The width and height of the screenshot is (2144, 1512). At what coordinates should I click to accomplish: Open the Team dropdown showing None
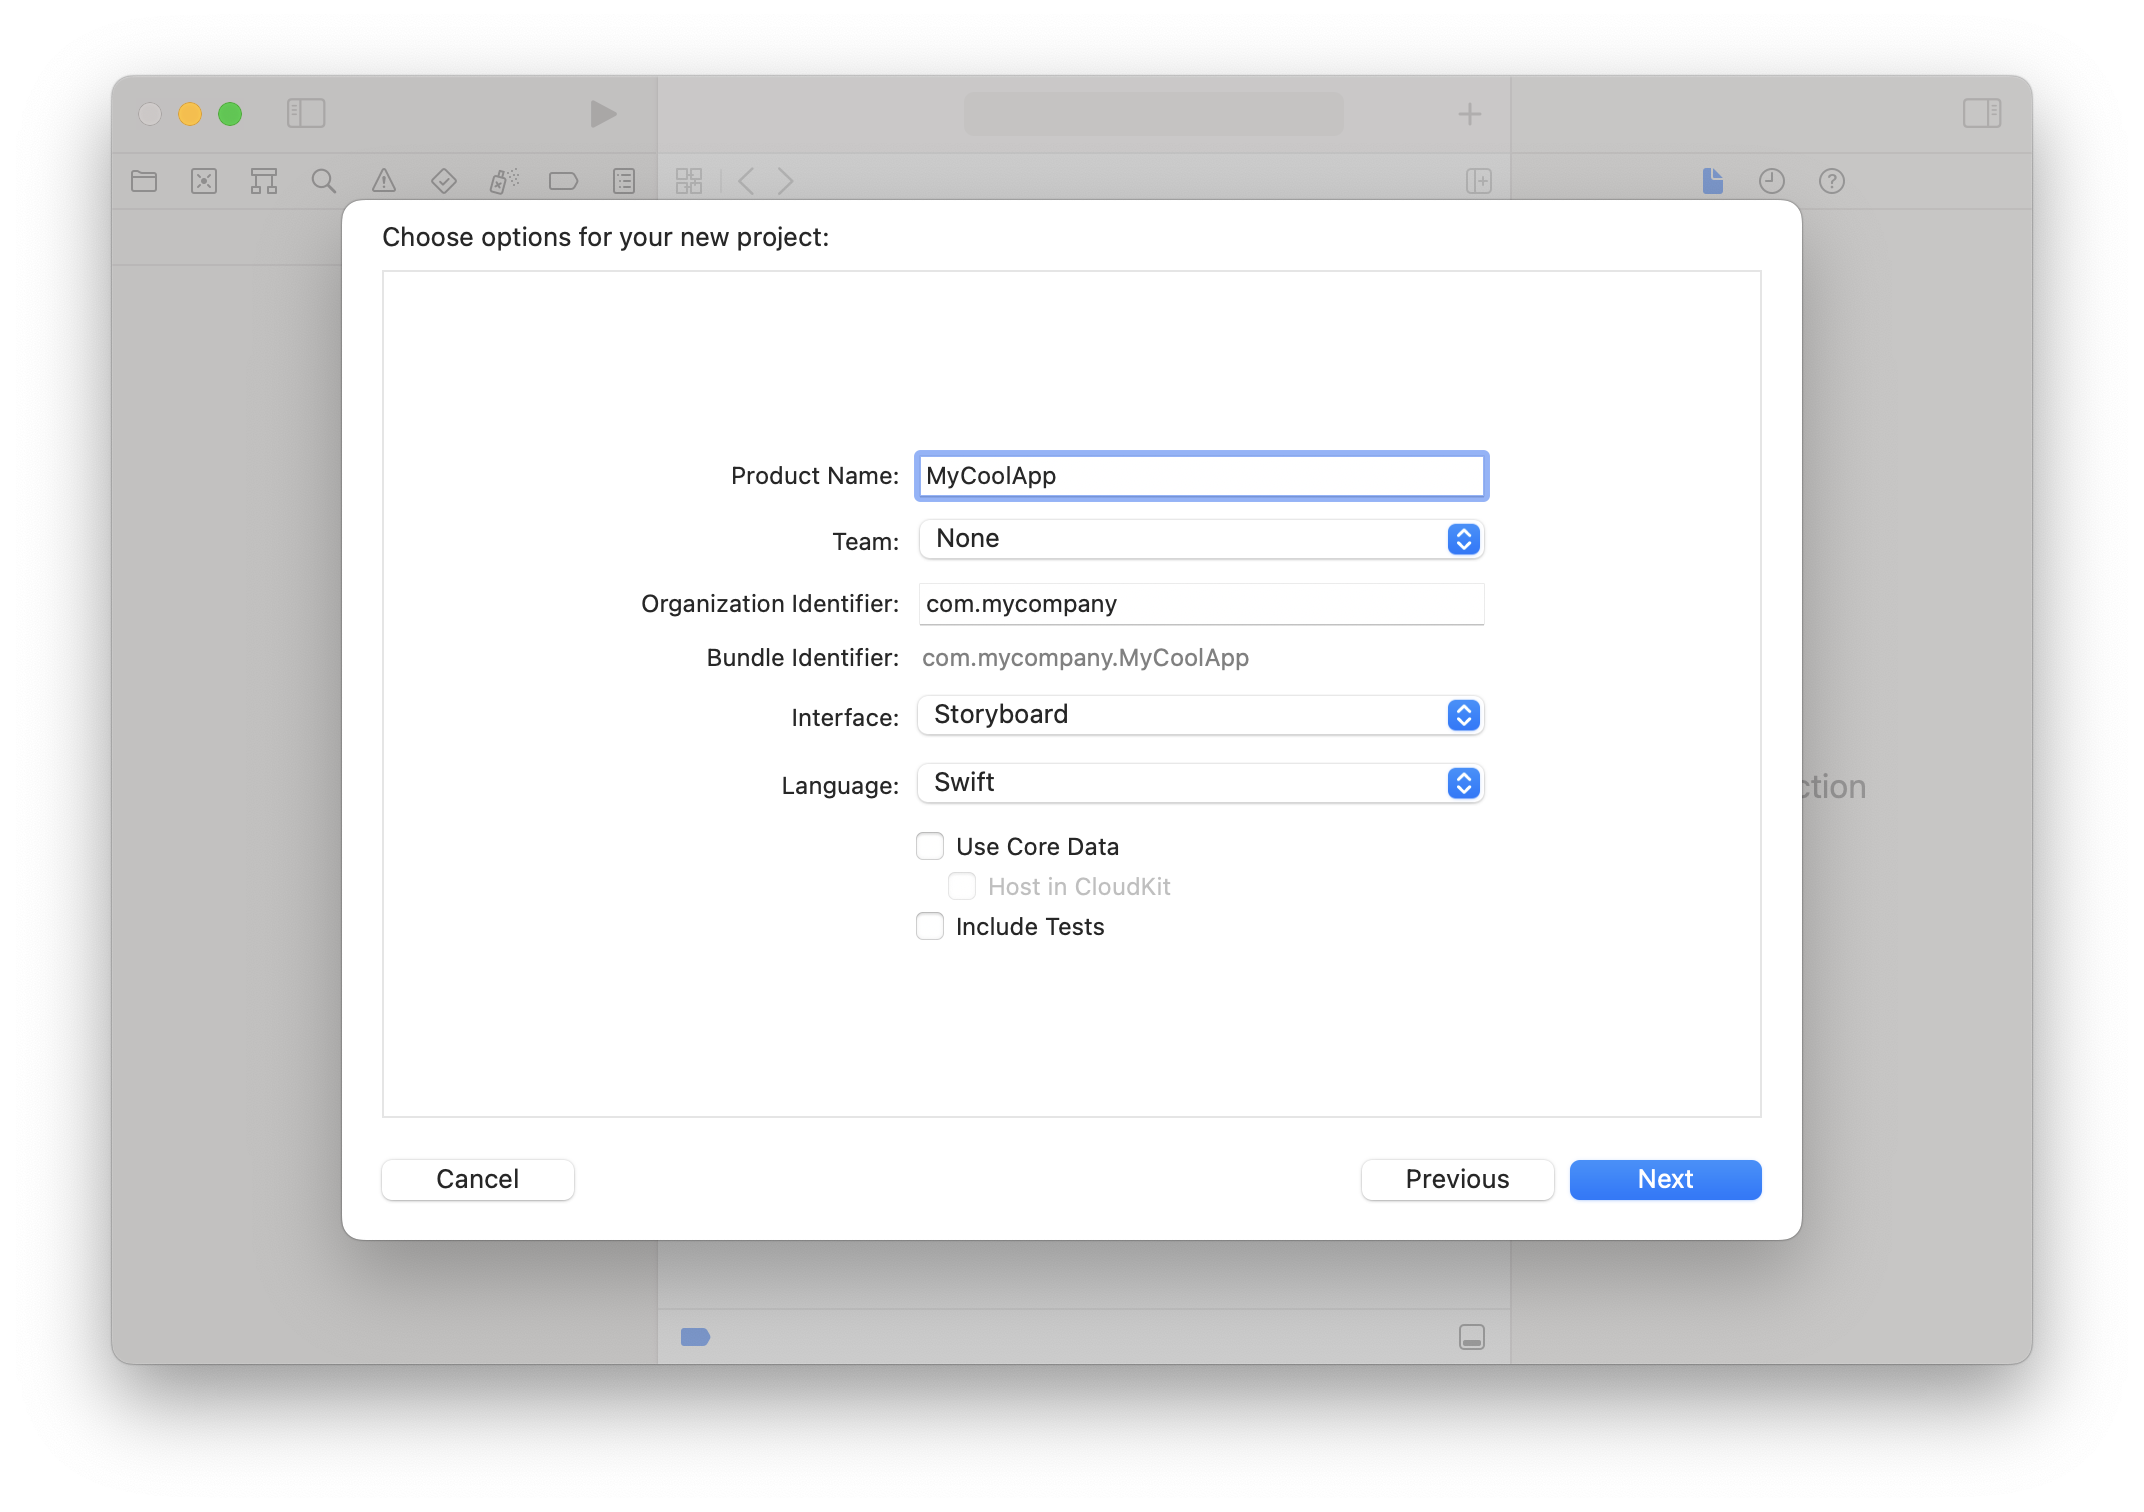point(1199,539)
